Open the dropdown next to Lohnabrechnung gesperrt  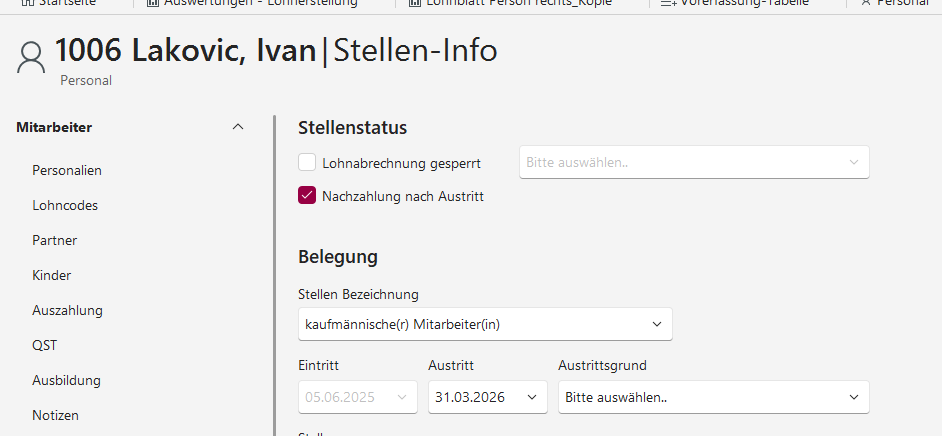(694, 162)
